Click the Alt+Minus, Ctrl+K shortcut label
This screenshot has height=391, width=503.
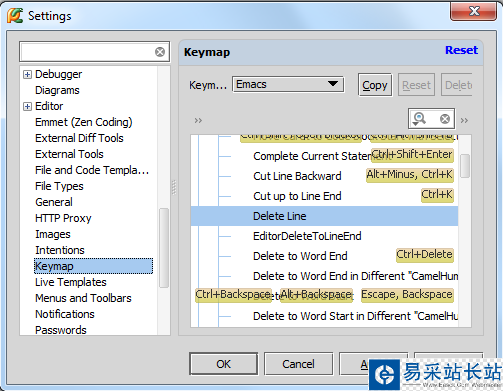coord(410,175)
